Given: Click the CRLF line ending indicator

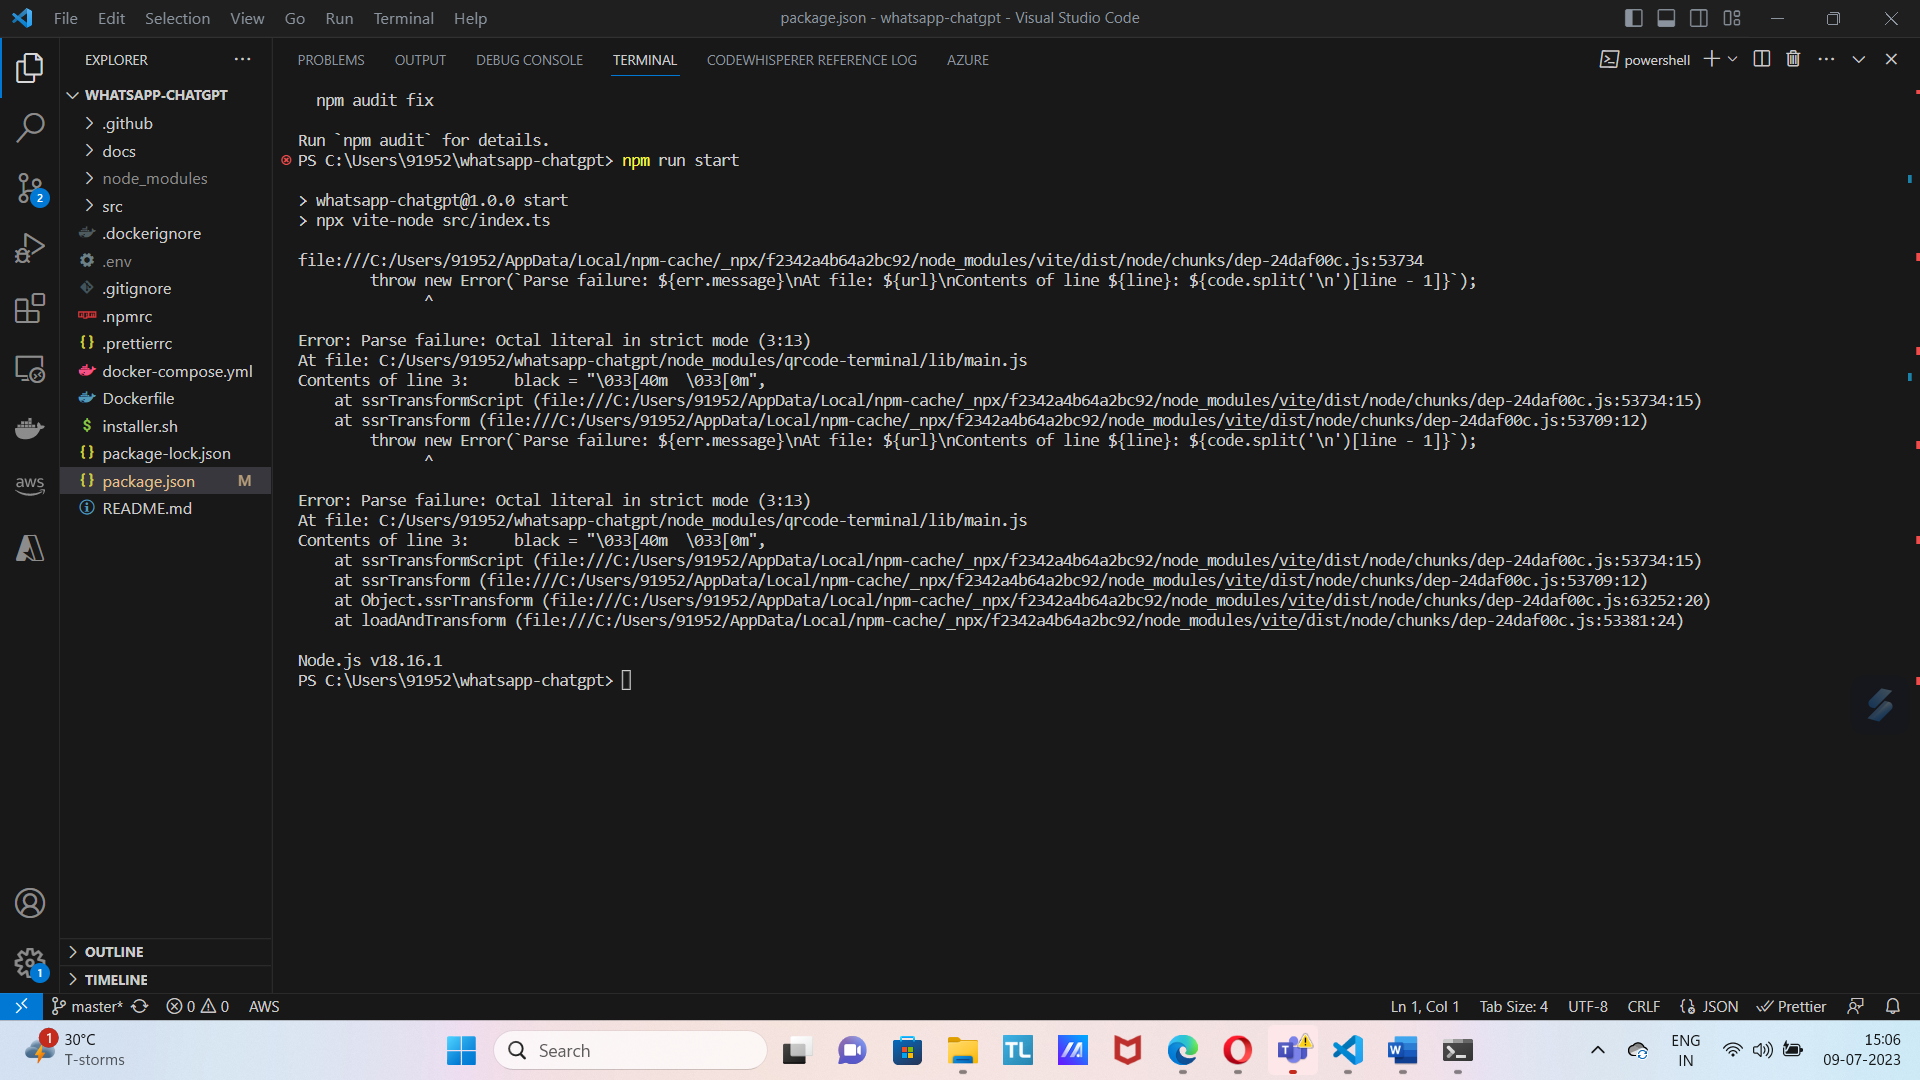Looking at the screenshot, I should (1644, 1006).
